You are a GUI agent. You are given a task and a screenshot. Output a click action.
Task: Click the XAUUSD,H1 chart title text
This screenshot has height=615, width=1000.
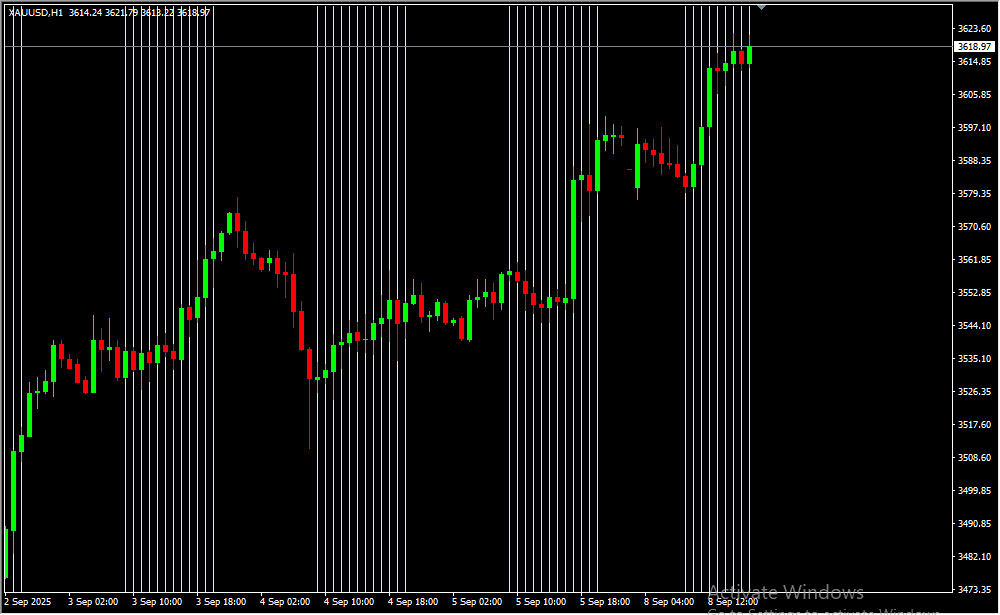pyautogui.click(x=37, y=12)
